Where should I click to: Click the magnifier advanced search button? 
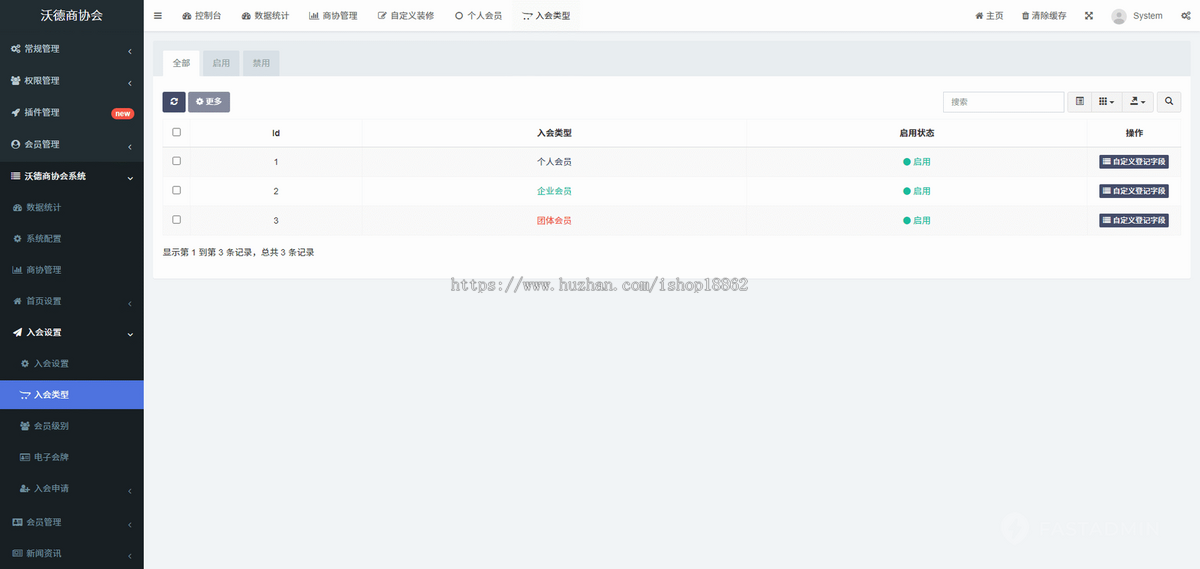click(1169, 101)
